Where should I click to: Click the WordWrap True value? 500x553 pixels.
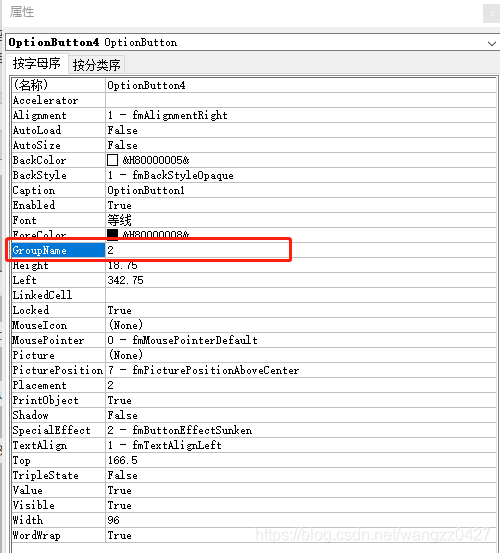click(120, 535)
